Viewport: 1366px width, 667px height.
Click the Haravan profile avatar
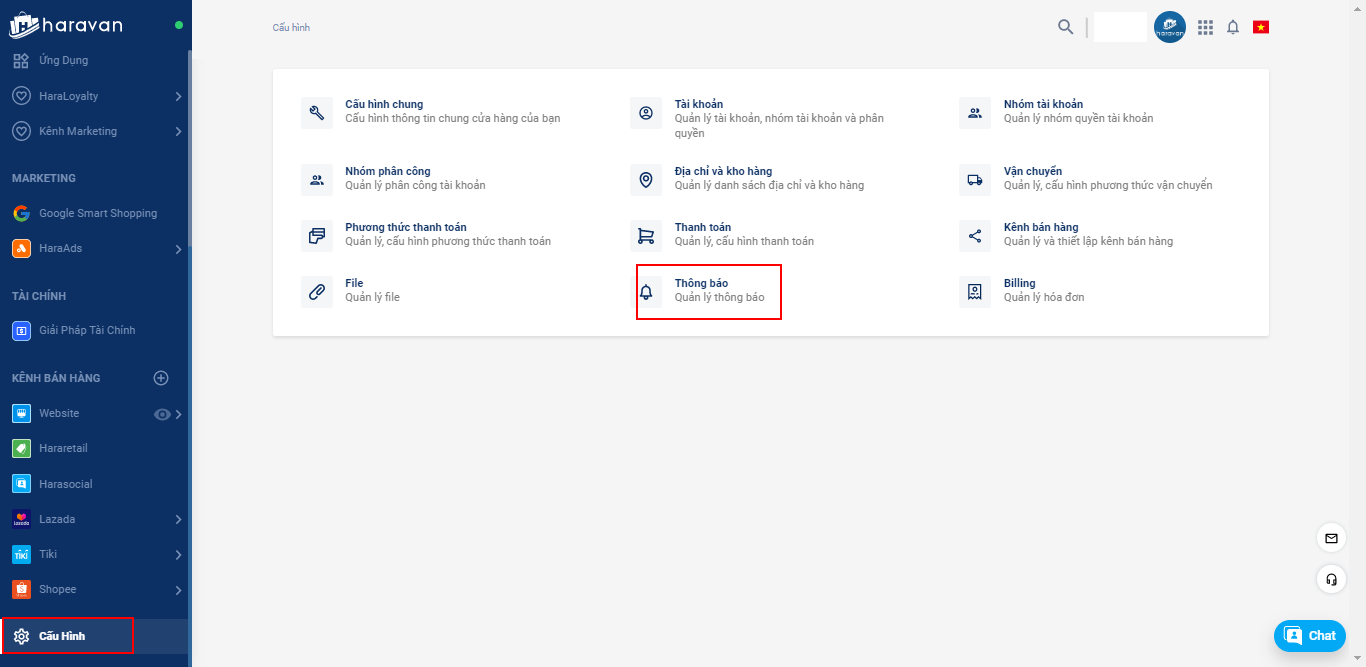(x=1169, y=27)
